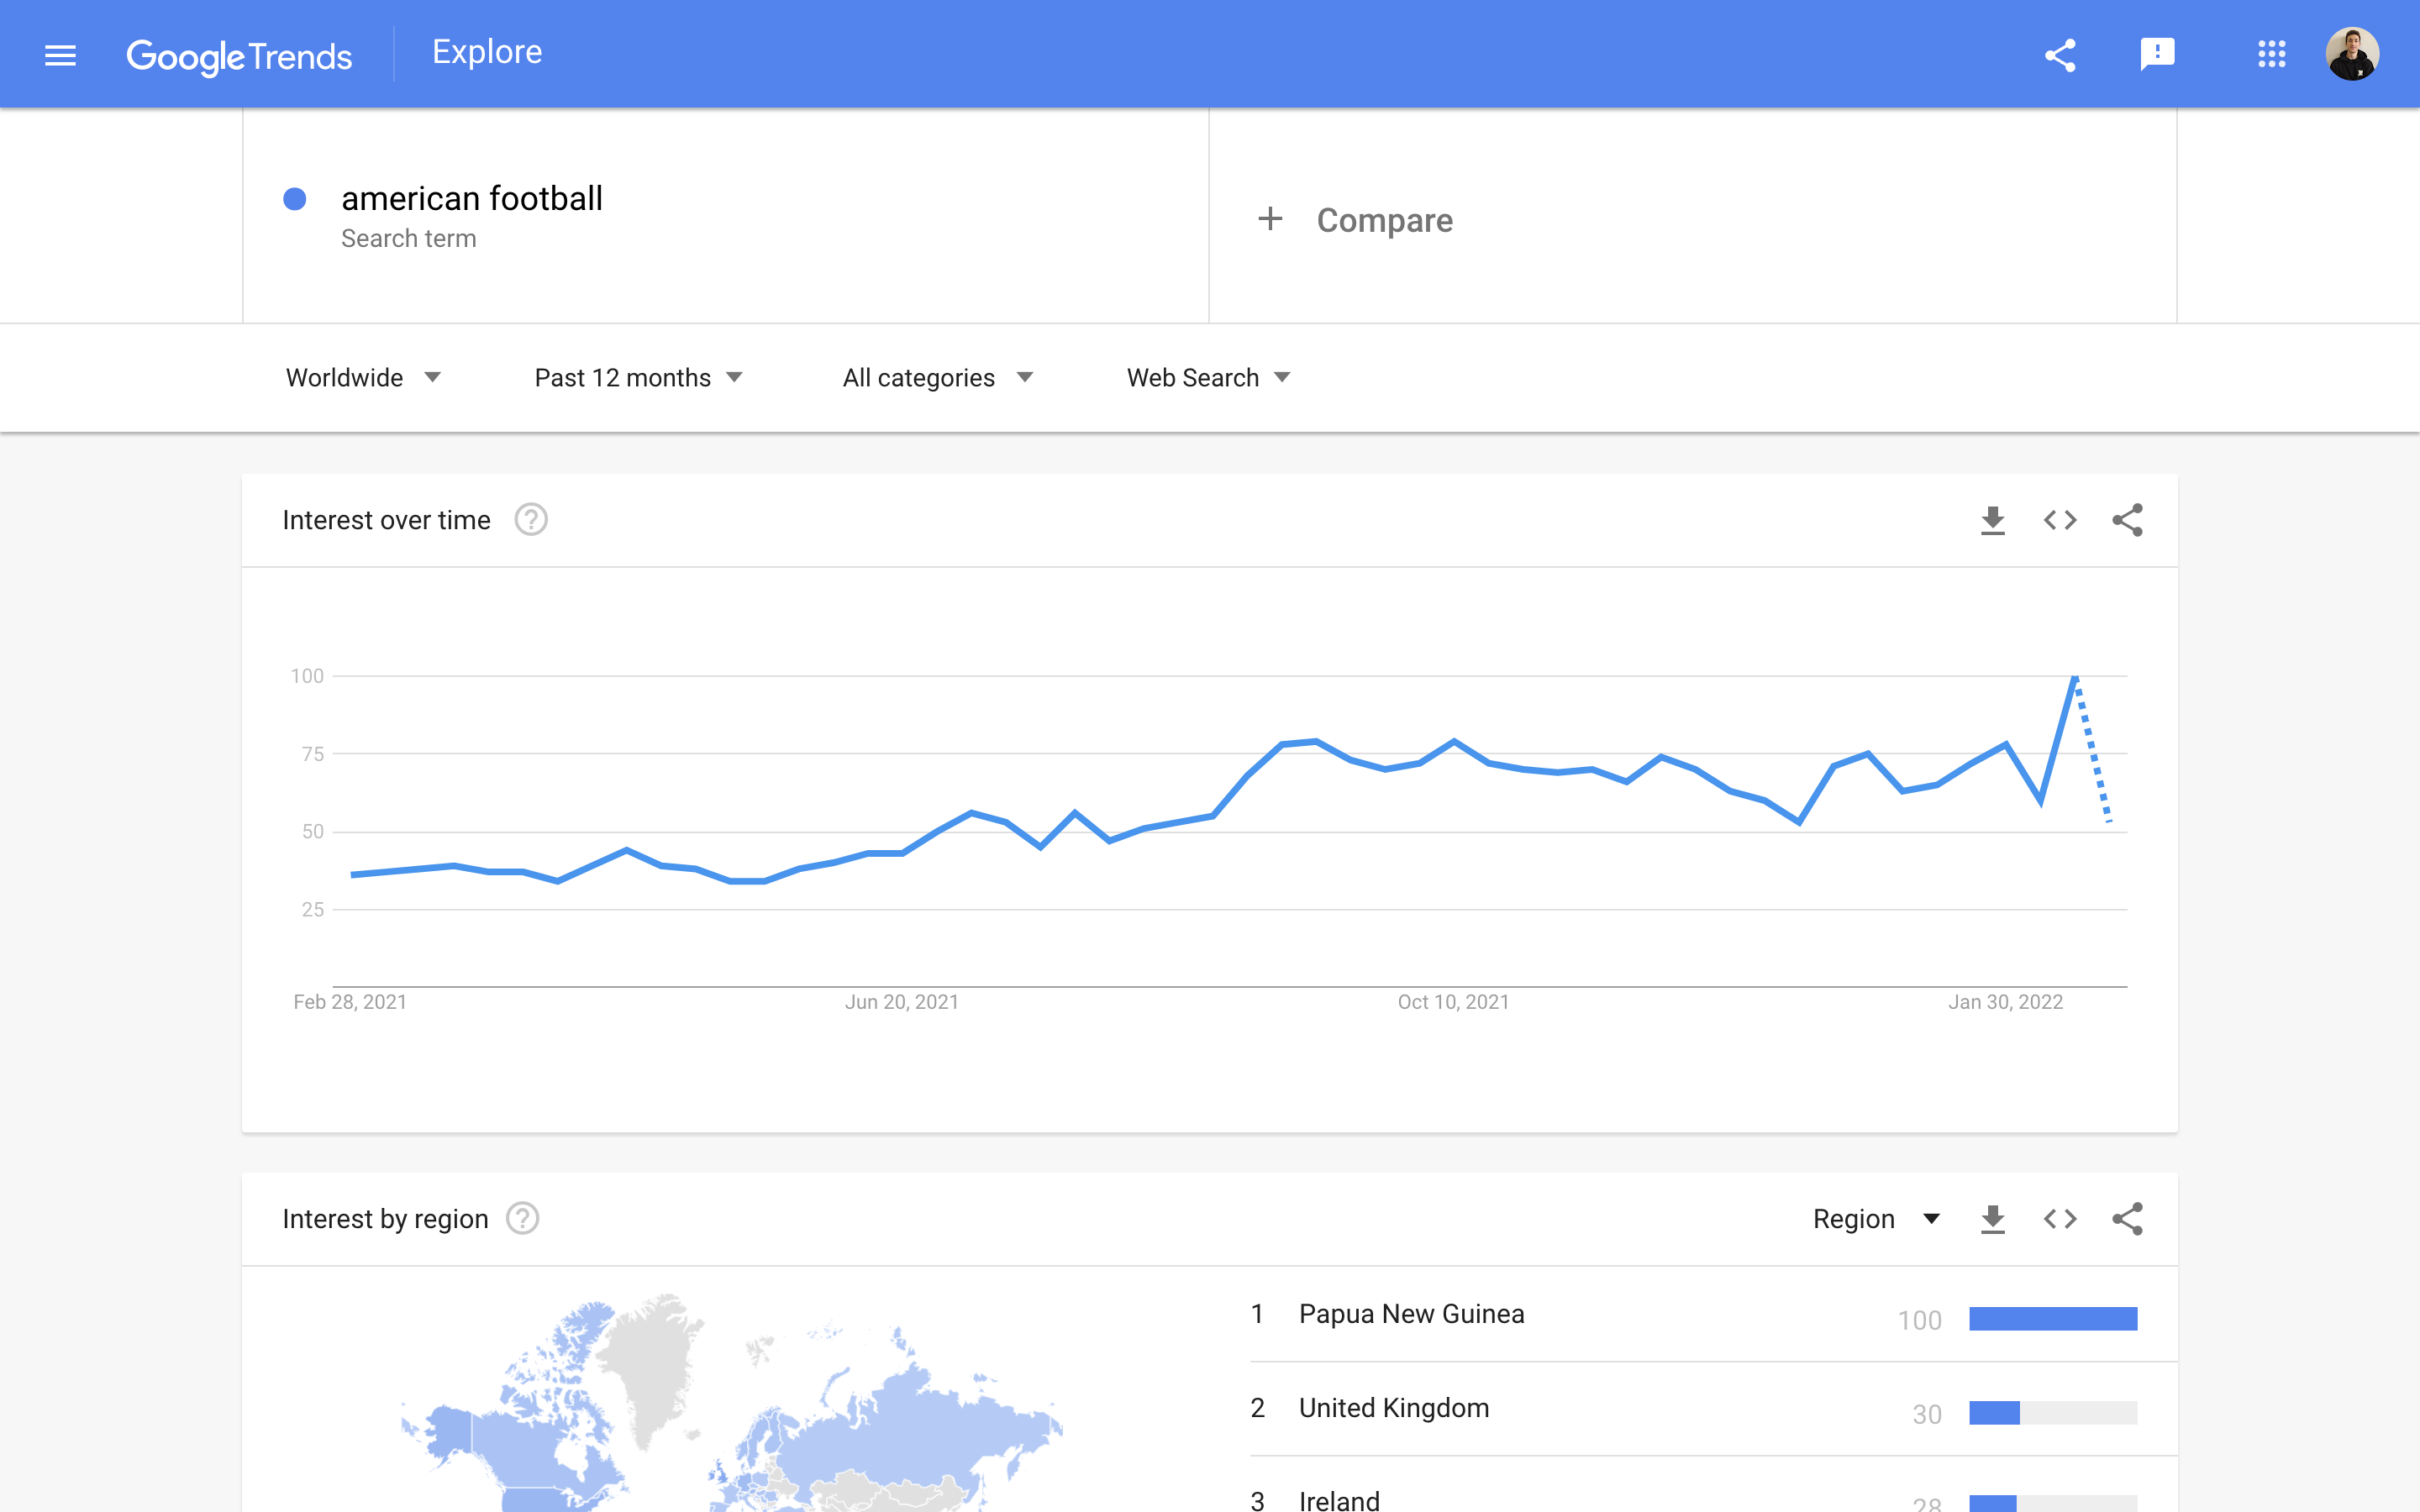Download Interest over time data as CSV
Image resolution: width=2420 pixels, height=1512 pixels.
(x=1993, y=520)
